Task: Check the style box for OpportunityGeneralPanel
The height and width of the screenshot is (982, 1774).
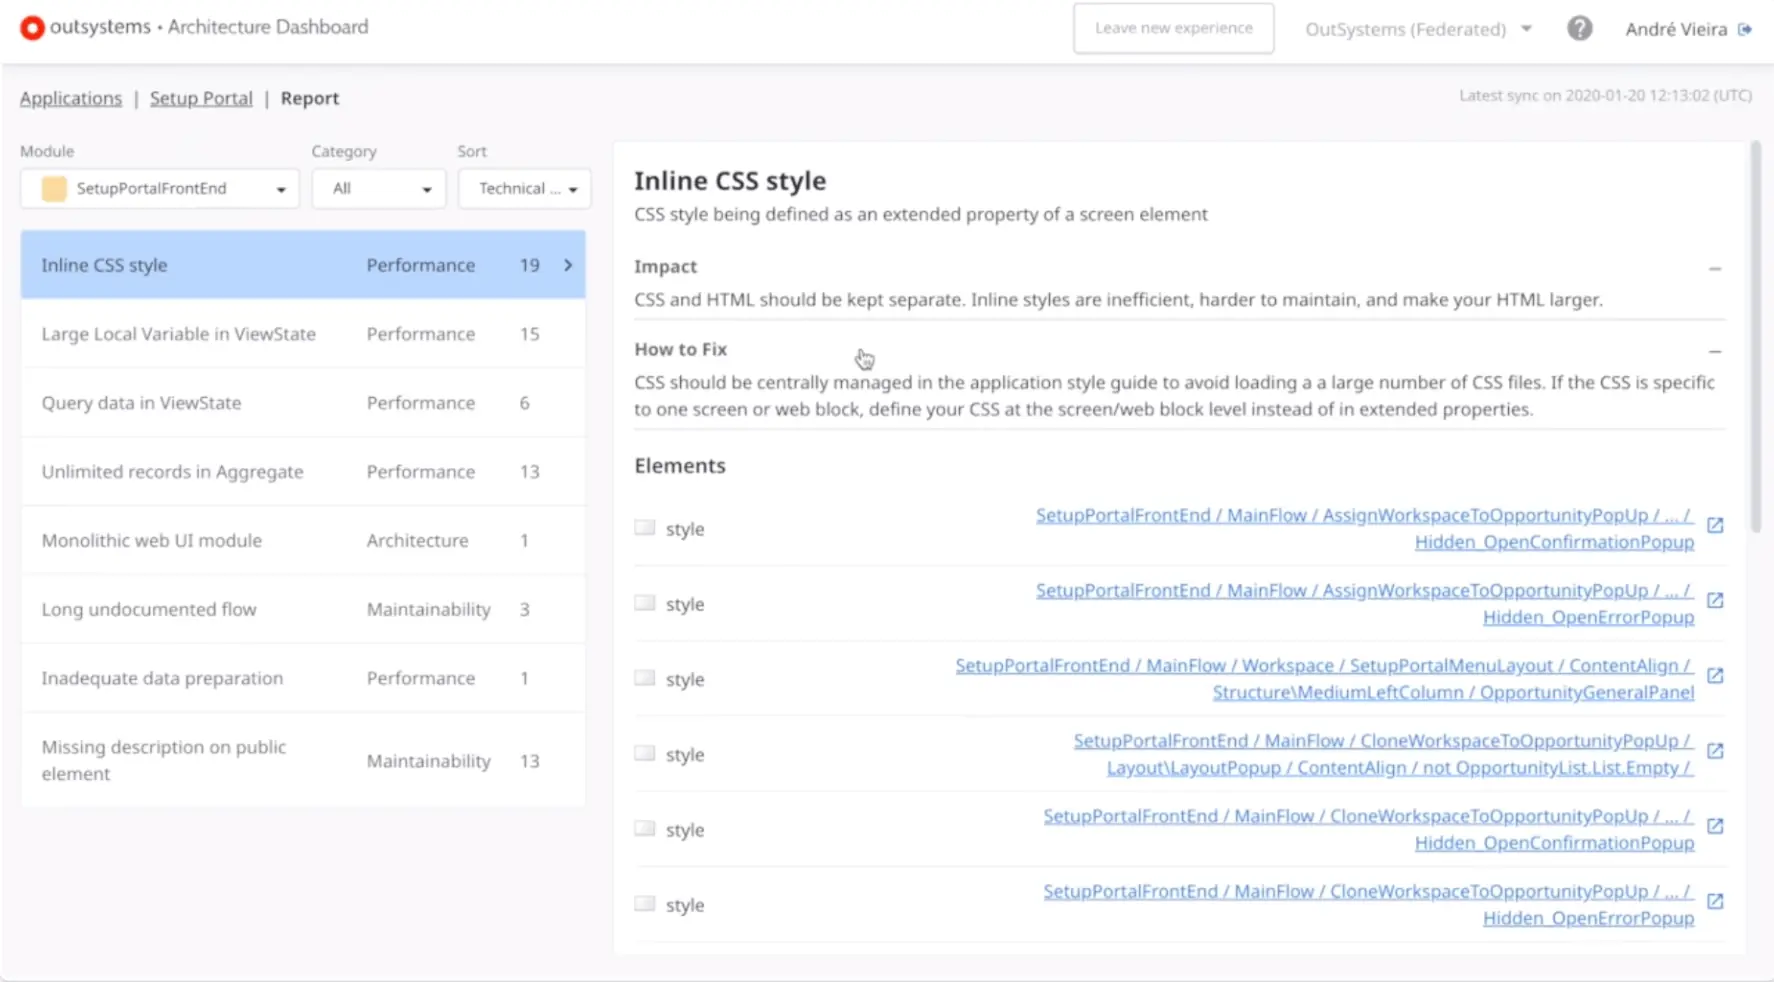Action: [x=645, y=678]
